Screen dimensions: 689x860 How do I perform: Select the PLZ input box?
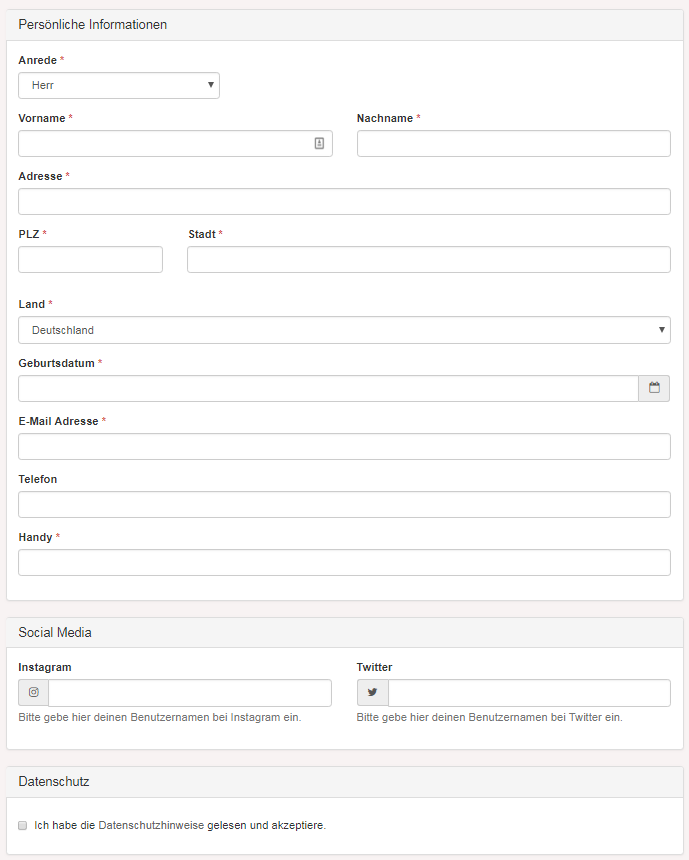coord(91,259)
